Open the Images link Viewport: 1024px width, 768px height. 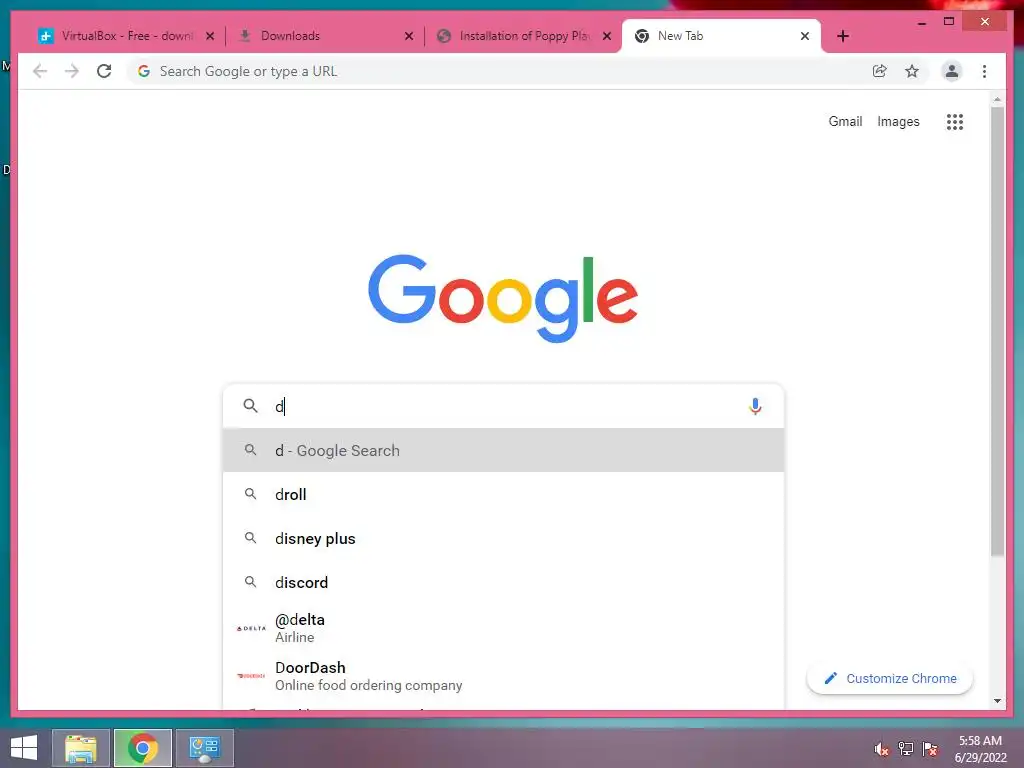pos(898,121)
